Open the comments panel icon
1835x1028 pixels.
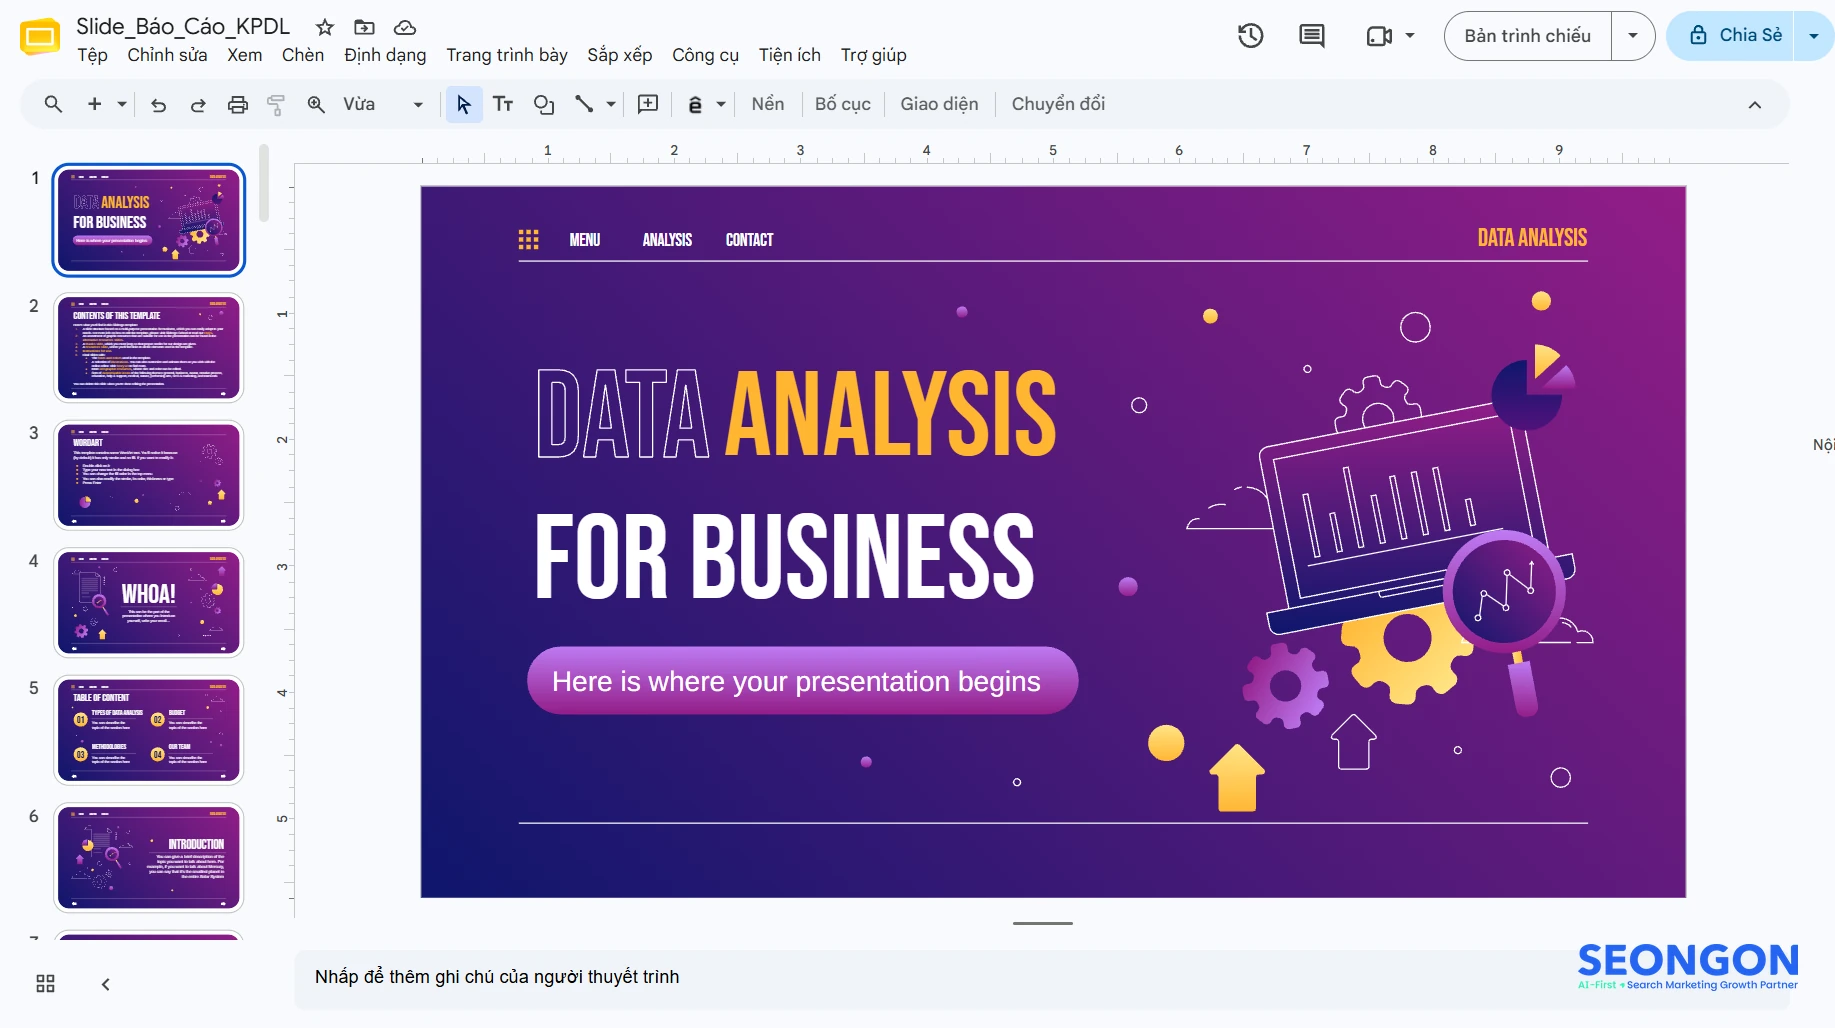(x=1312, y=36)
